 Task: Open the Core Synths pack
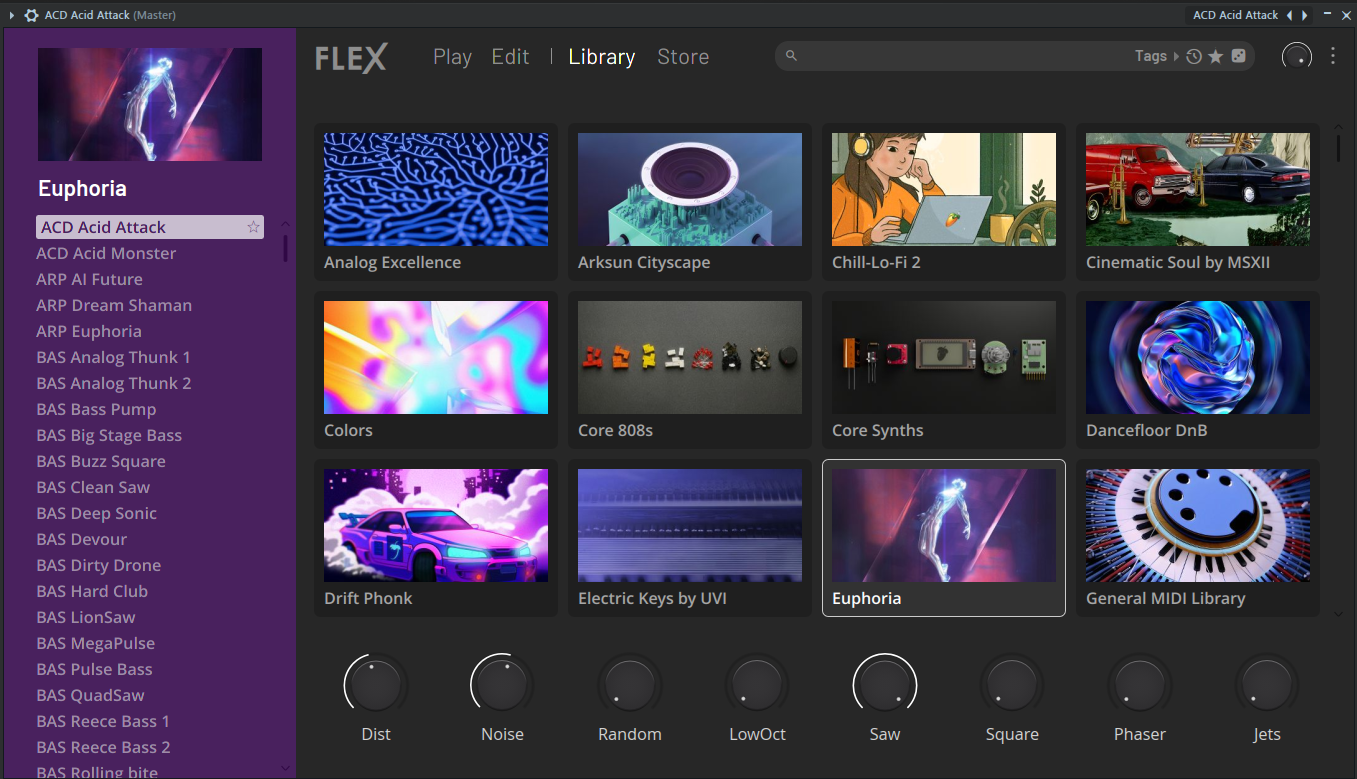pos(944,370)
